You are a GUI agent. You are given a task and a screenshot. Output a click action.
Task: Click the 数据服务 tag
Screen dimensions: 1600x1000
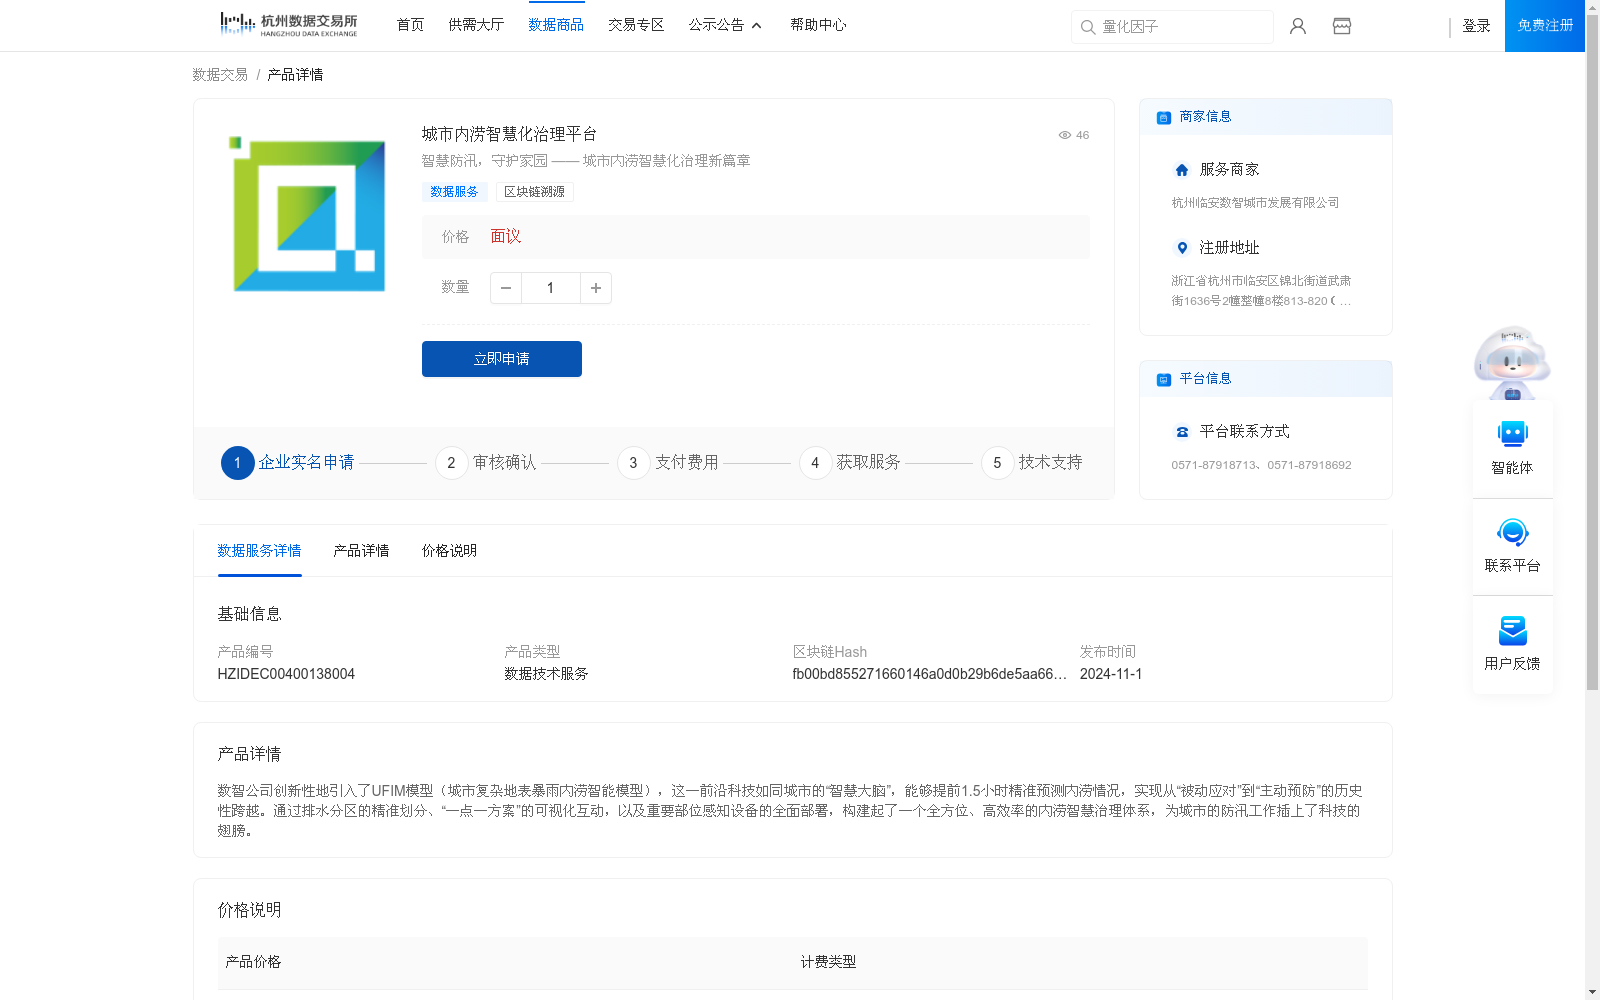coord(454,192)
